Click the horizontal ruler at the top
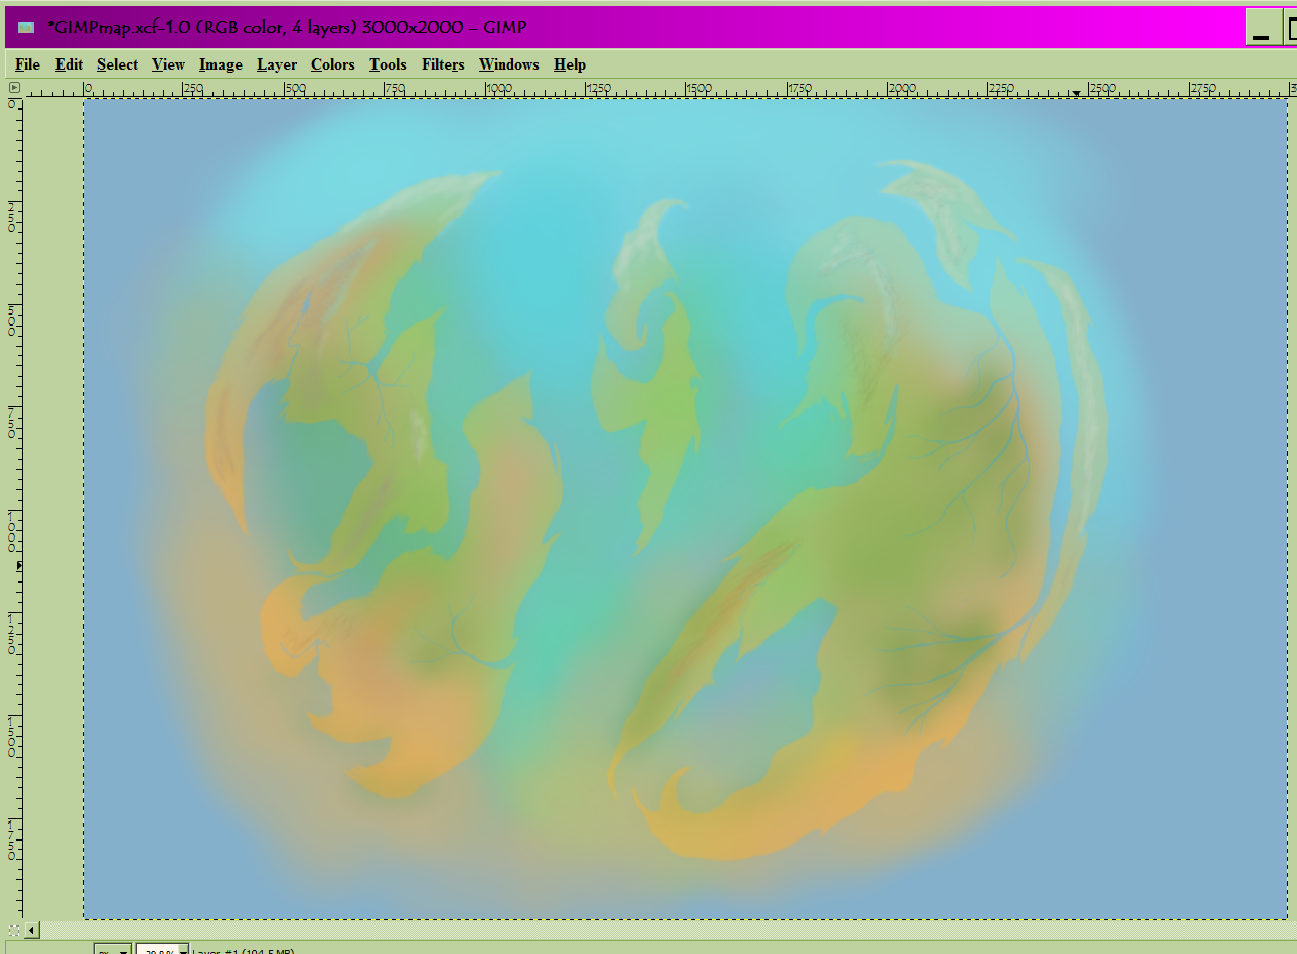Viewport: 1297px width, 954px height. (x=659, y=89)
